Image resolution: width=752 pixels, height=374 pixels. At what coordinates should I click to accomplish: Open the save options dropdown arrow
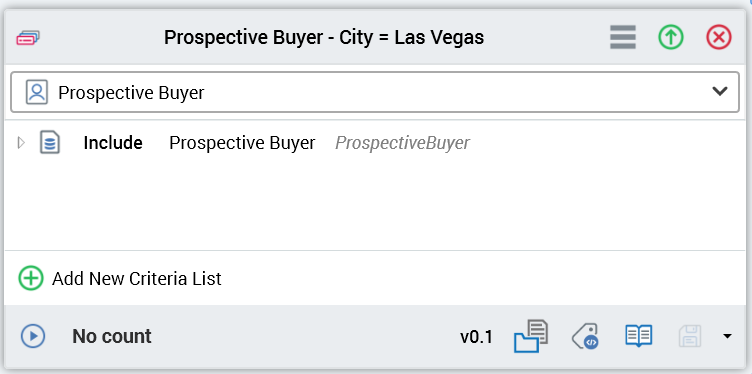pyautogui.click(x=727, y=337)
